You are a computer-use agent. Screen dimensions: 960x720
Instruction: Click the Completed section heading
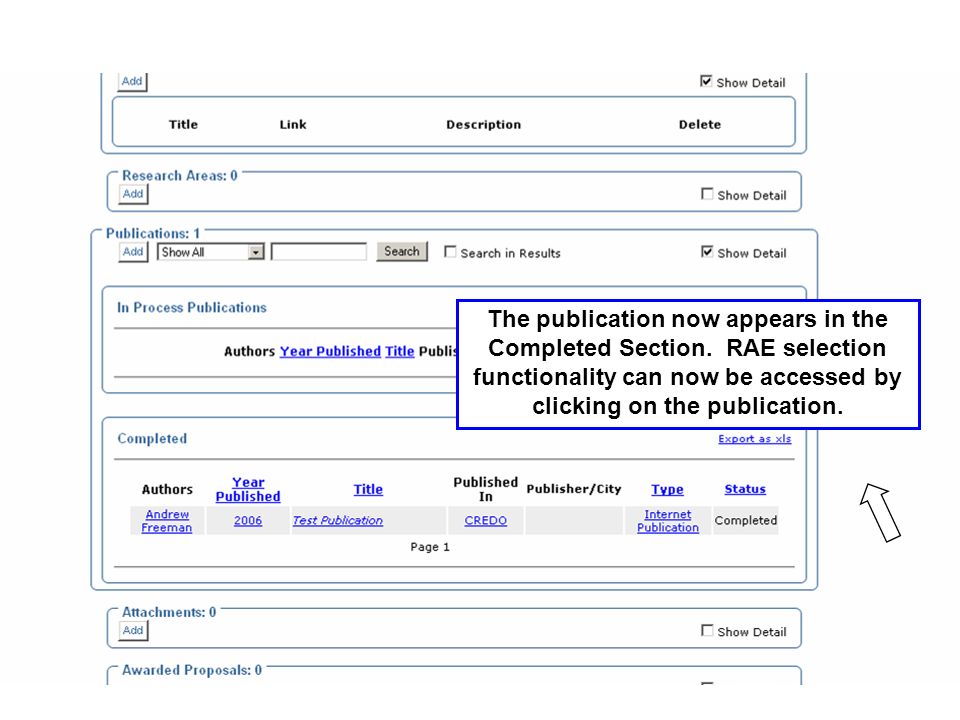(x=152, y=439)
